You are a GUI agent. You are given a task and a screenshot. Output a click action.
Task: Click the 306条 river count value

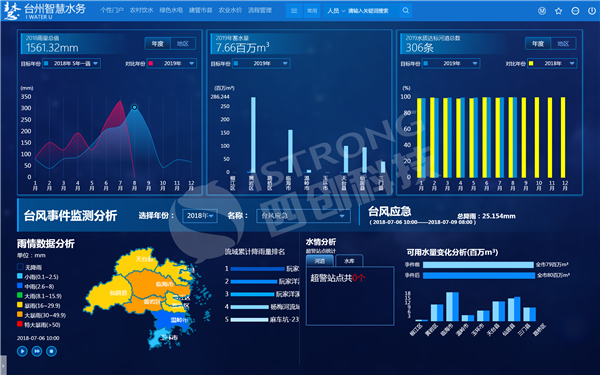419,48
